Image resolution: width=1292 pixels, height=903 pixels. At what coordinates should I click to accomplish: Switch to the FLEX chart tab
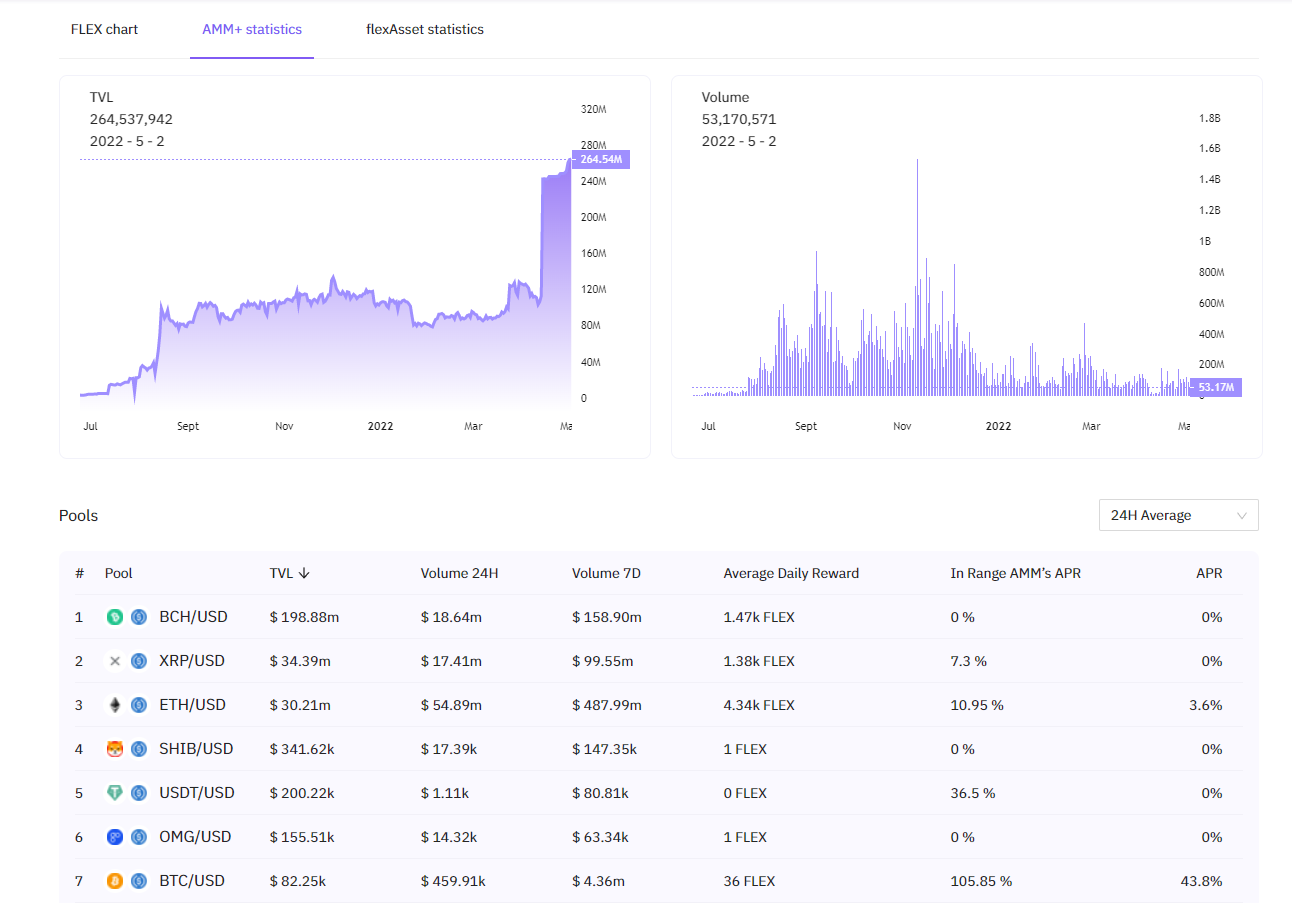coord(104,29)
